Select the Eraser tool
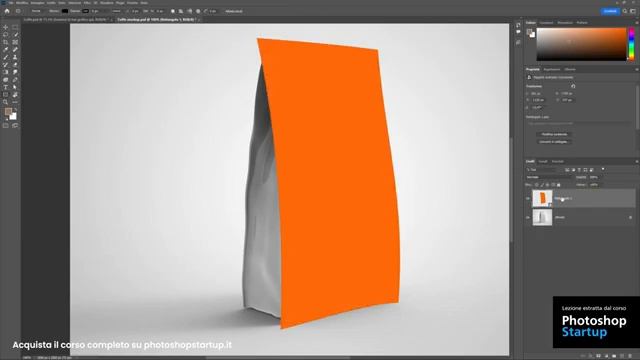The height and width of the screenshot is (360, 640). 15,64
